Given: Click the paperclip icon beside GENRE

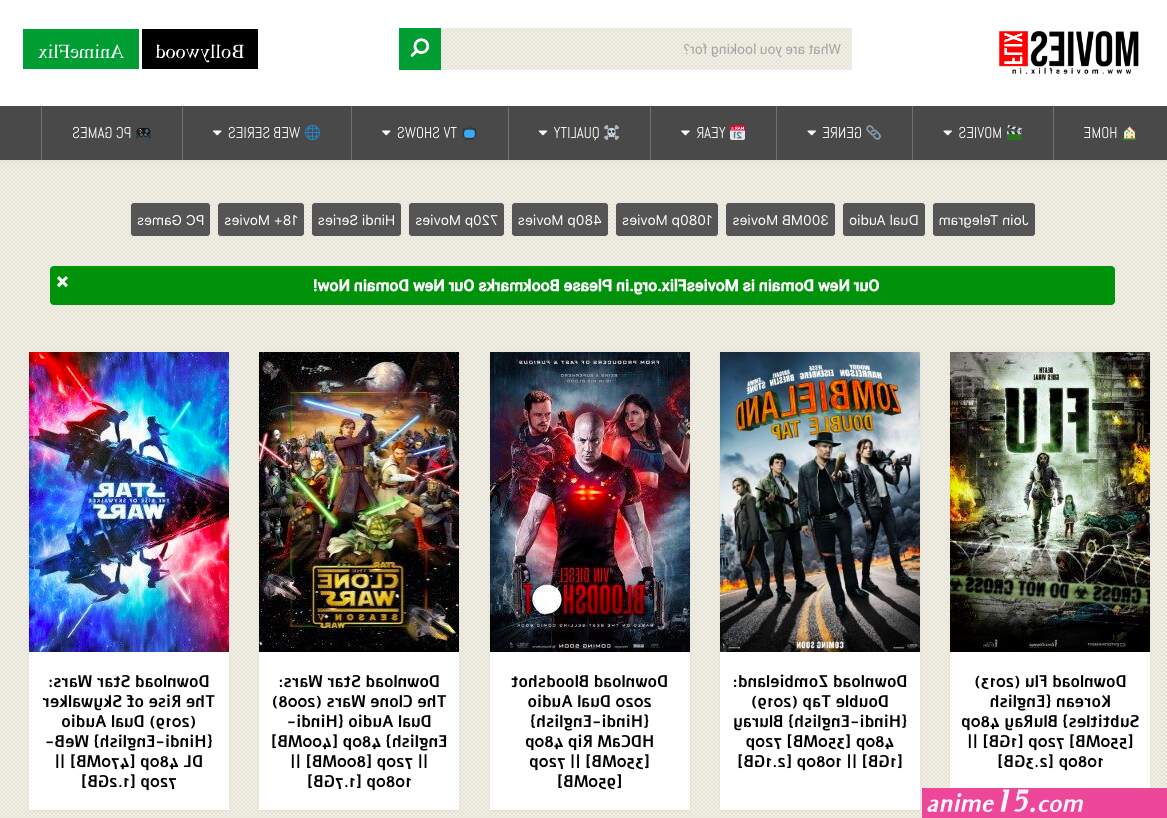Looking at the screenshot, I should [874, 132].
